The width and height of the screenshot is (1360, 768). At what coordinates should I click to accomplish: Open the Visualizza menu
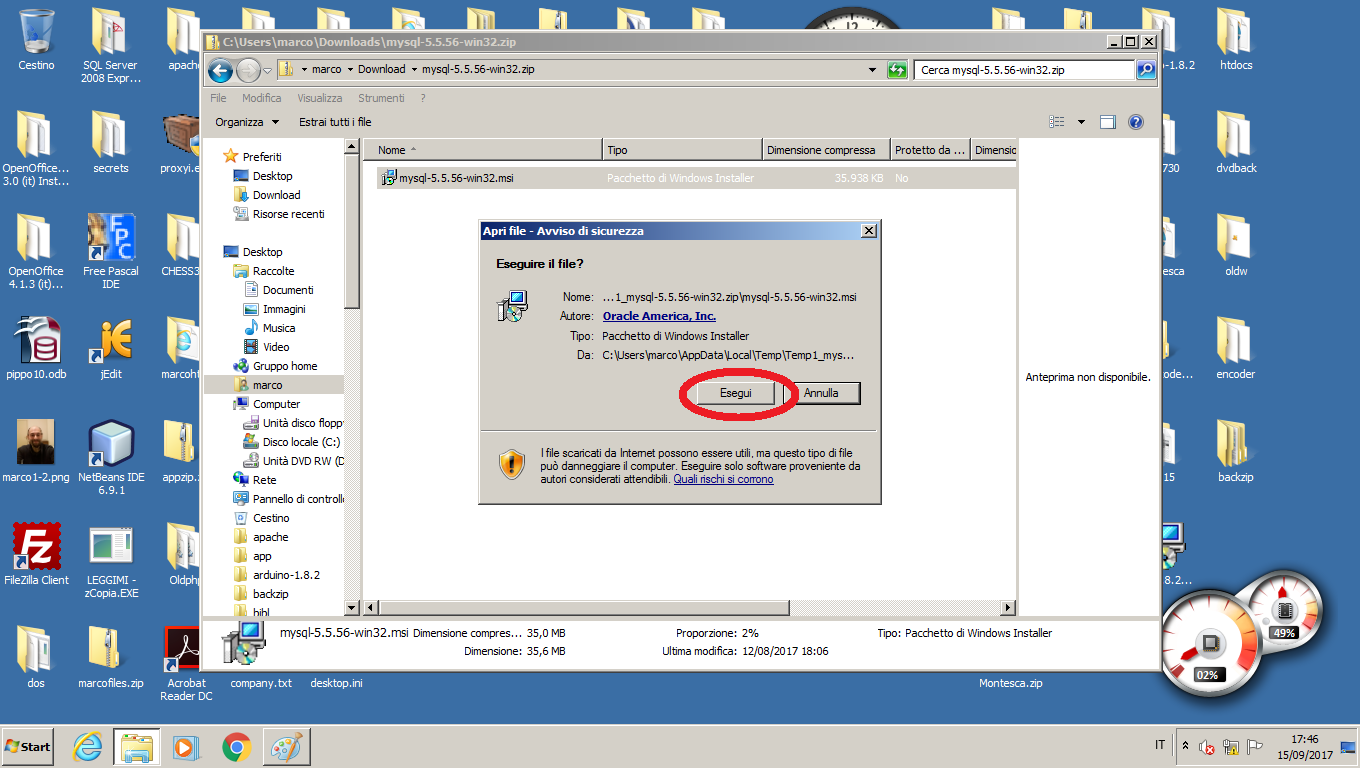(319, 98)
